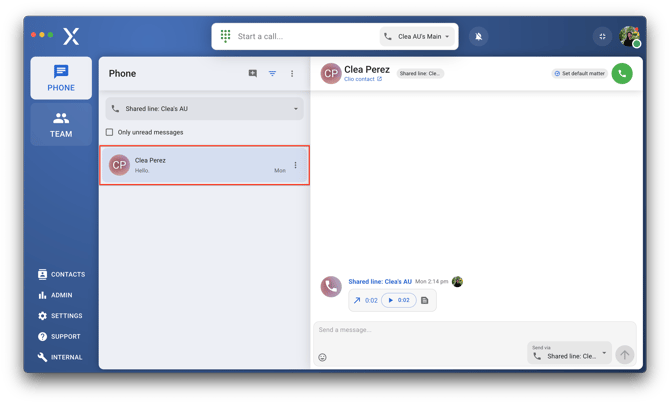This screenshot has width=670, height=404.
Task: Open the filter icon in Phone panel
Action: point(272,73)
